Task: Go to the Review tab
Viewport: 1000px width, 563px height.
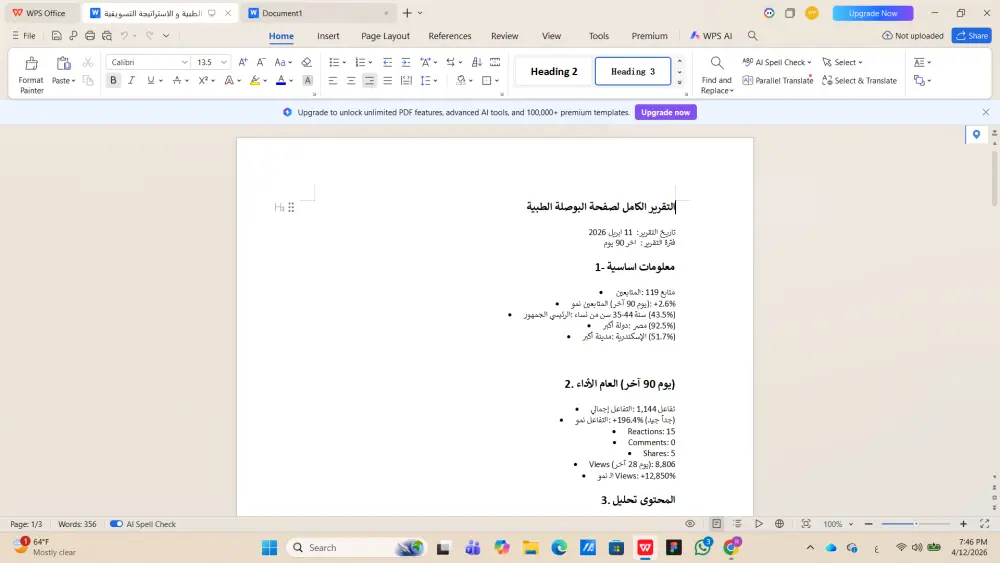Action: (504, 36)
